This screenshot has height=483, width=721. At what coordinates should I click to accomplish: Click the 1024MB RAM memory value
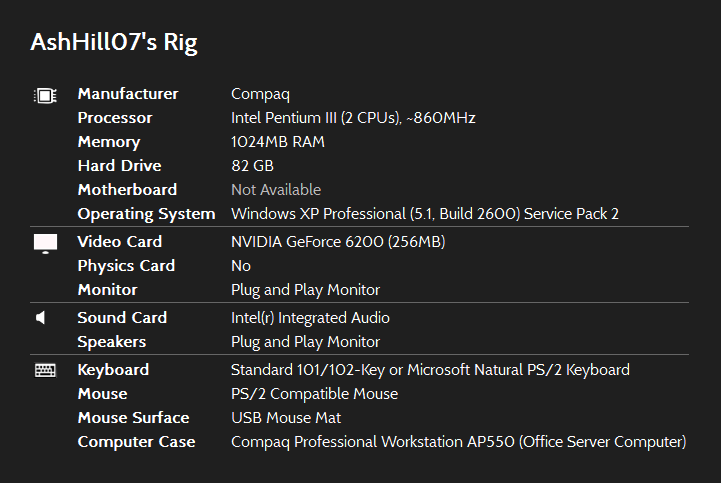point(277,142)
